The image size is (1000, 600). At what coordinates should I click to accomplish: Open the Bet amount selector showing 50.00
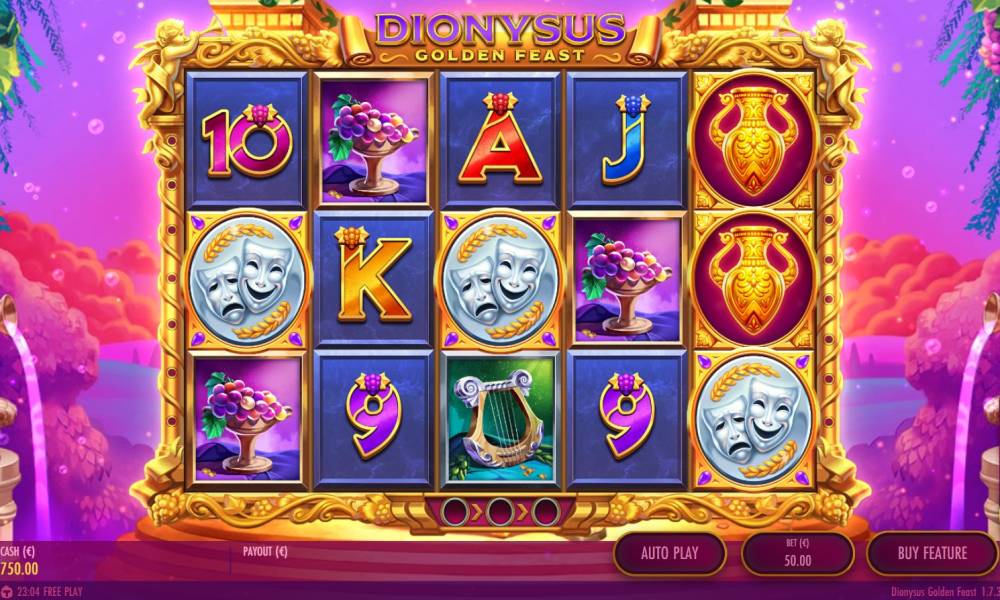pyautogui.click(x=797, y=553)
